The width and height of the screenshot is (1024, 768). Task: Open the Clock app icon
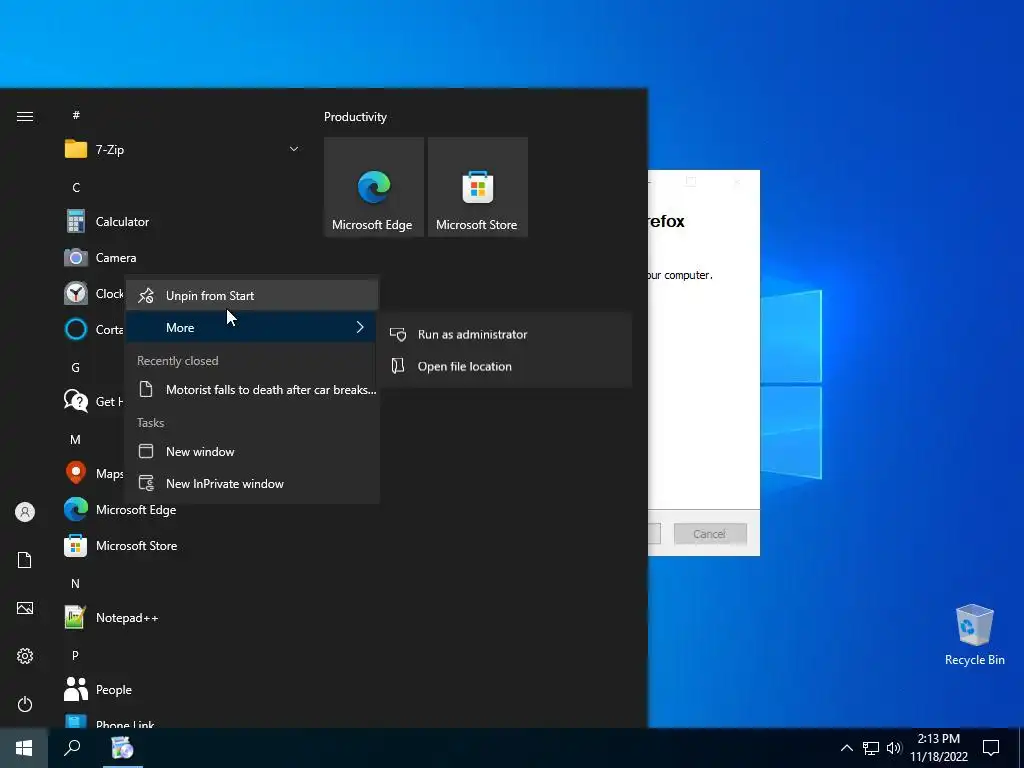[76, 293]
